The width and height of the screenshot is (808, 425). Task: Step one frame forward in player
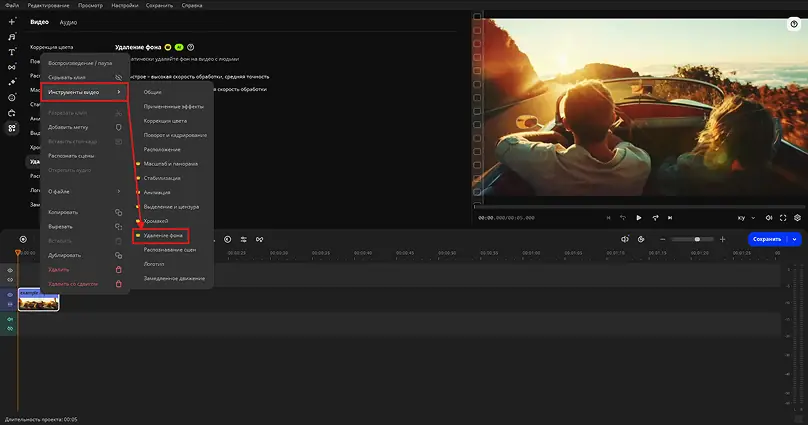[655, 218]
